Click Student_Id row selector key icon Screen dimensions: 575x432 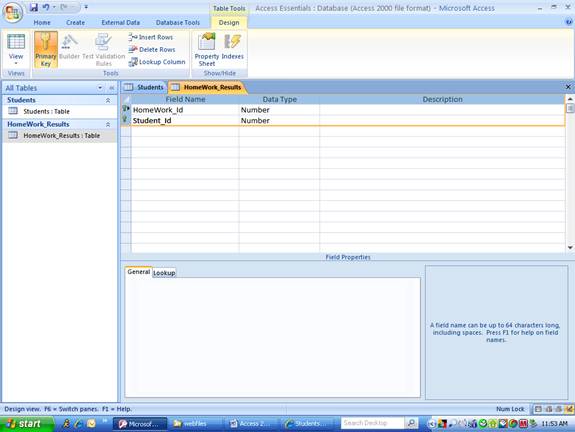click(126, 120)
